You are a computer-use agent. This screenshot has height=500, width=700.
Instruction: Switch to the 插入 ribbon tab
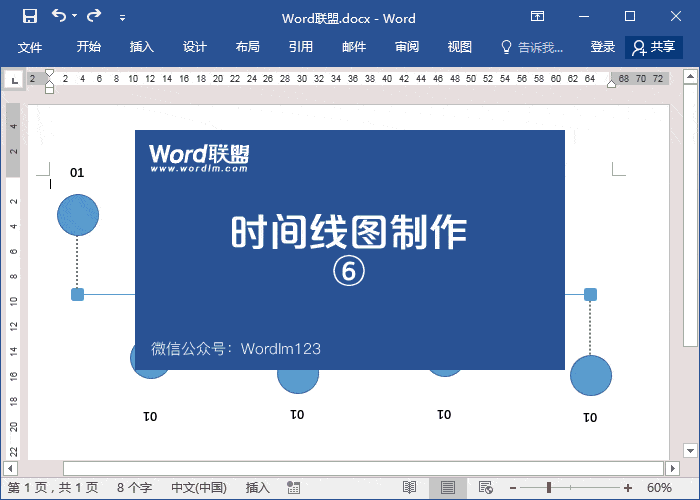click(x=142, y=47)
